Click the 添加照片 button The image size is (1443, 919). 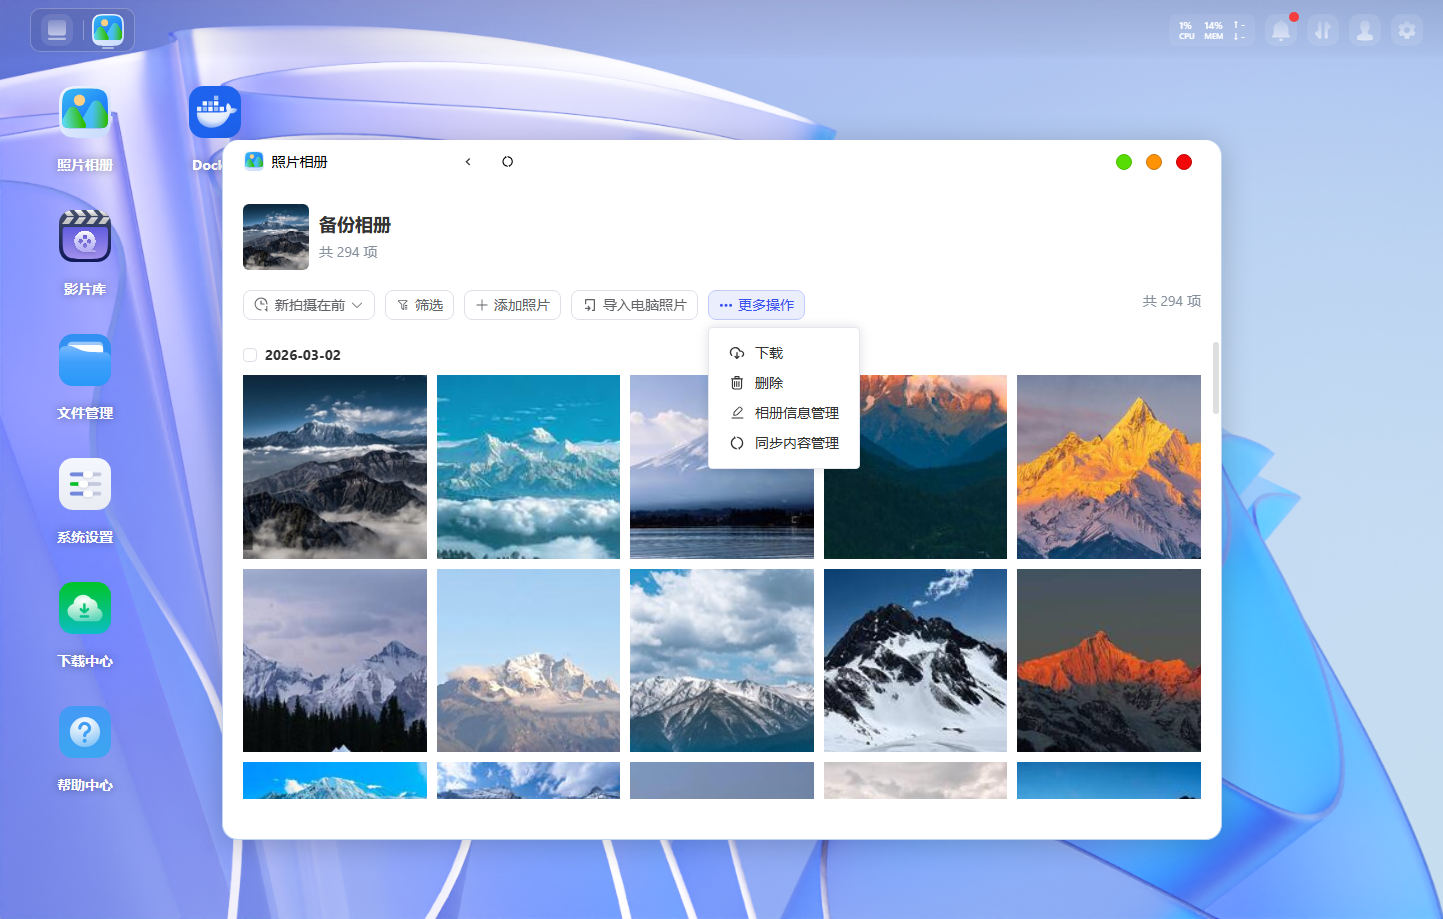pyautogui.click(x=512, y=305)
